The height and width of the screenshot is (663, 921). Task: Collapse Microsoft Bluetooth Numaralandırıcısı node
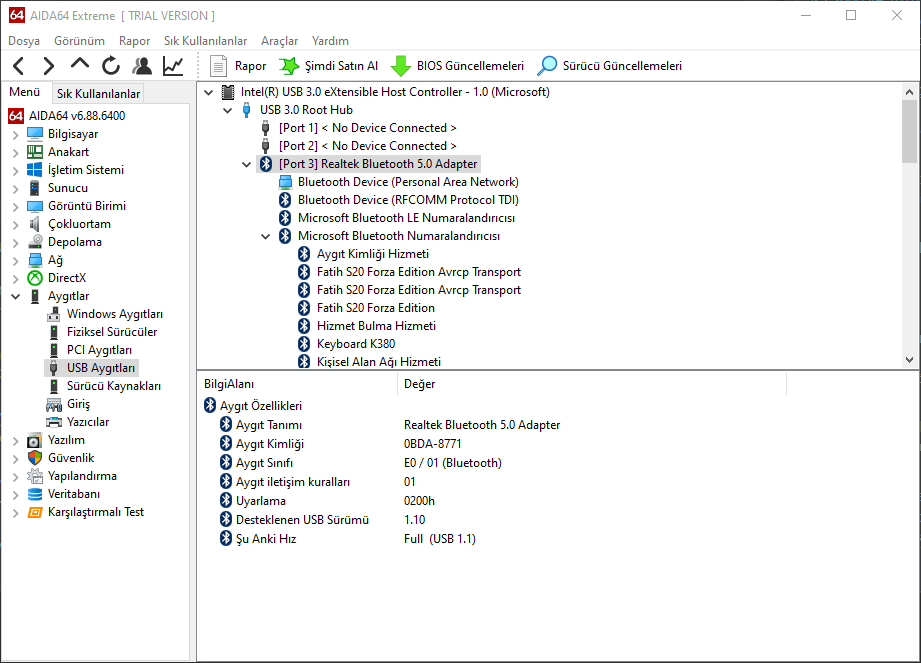[265, 236]
